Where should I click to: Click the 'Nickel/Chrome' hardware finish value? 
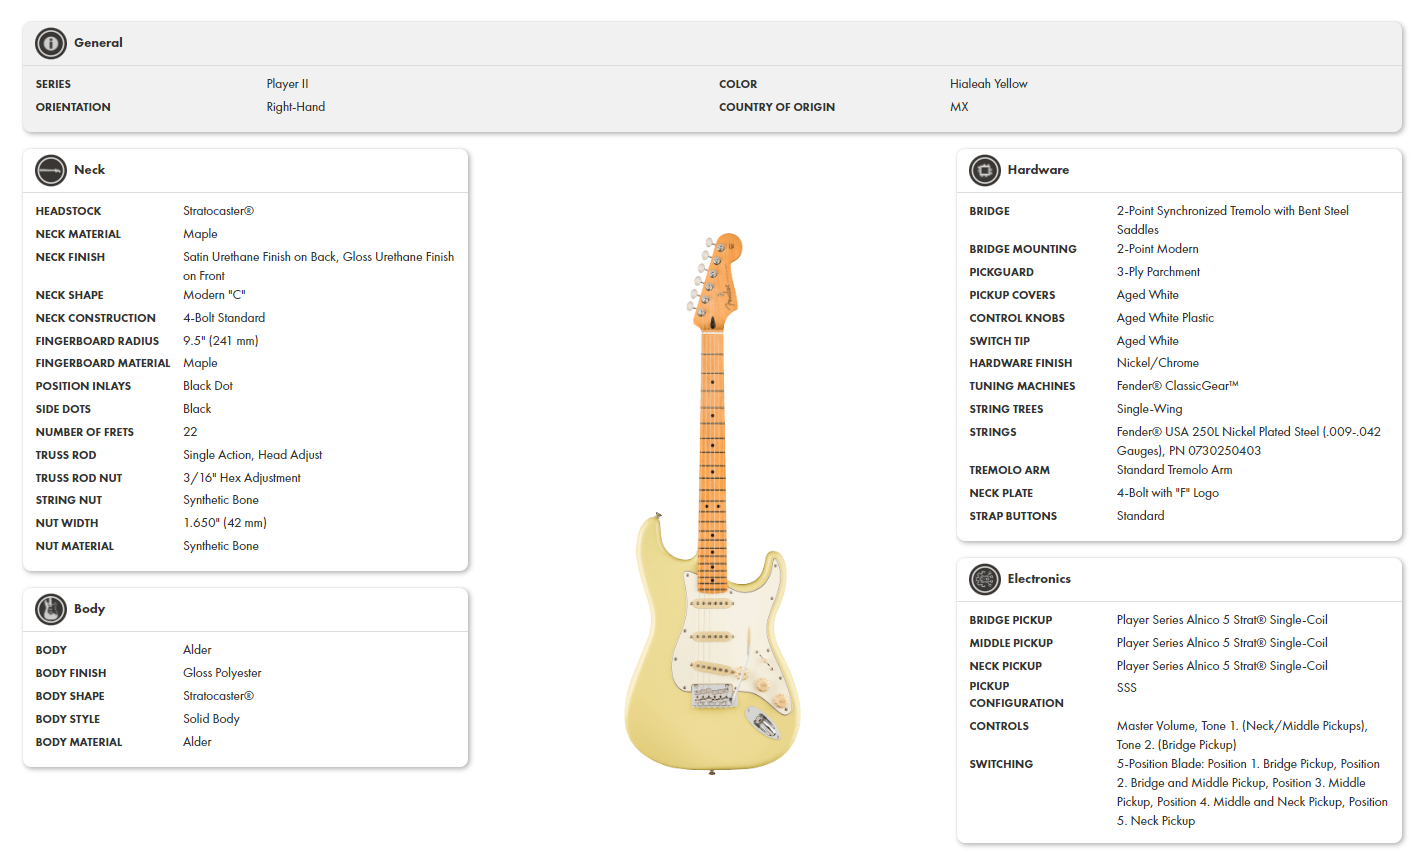pos(1157,363)
